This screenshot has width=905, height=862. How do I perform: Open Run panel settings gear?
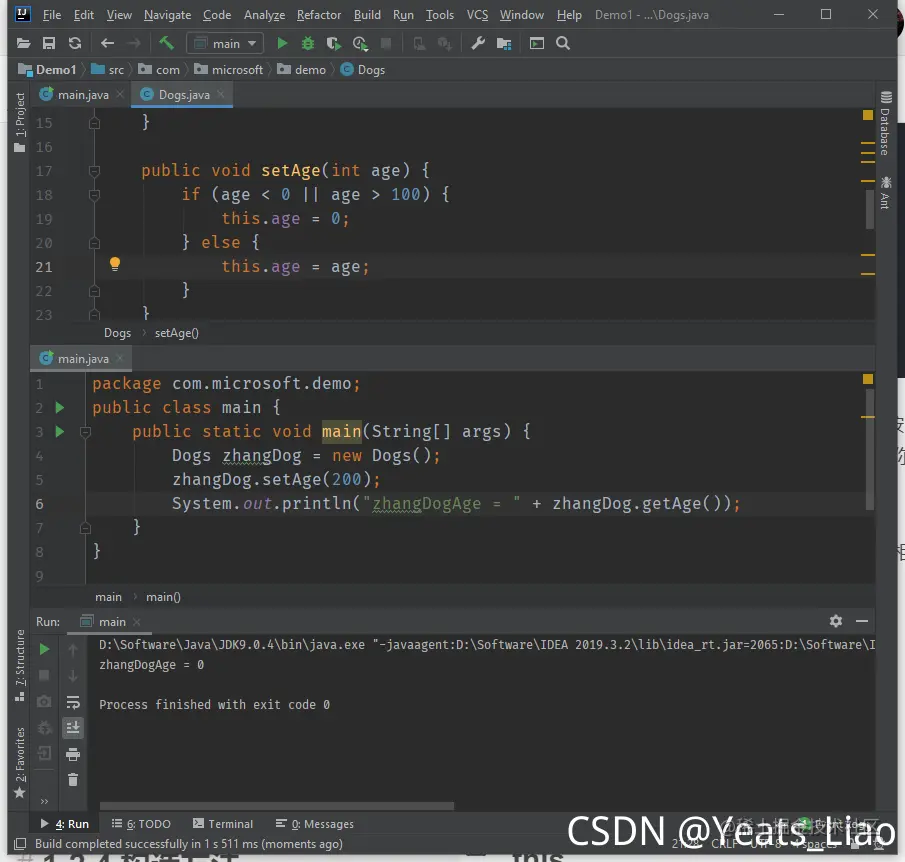(836, 621)
